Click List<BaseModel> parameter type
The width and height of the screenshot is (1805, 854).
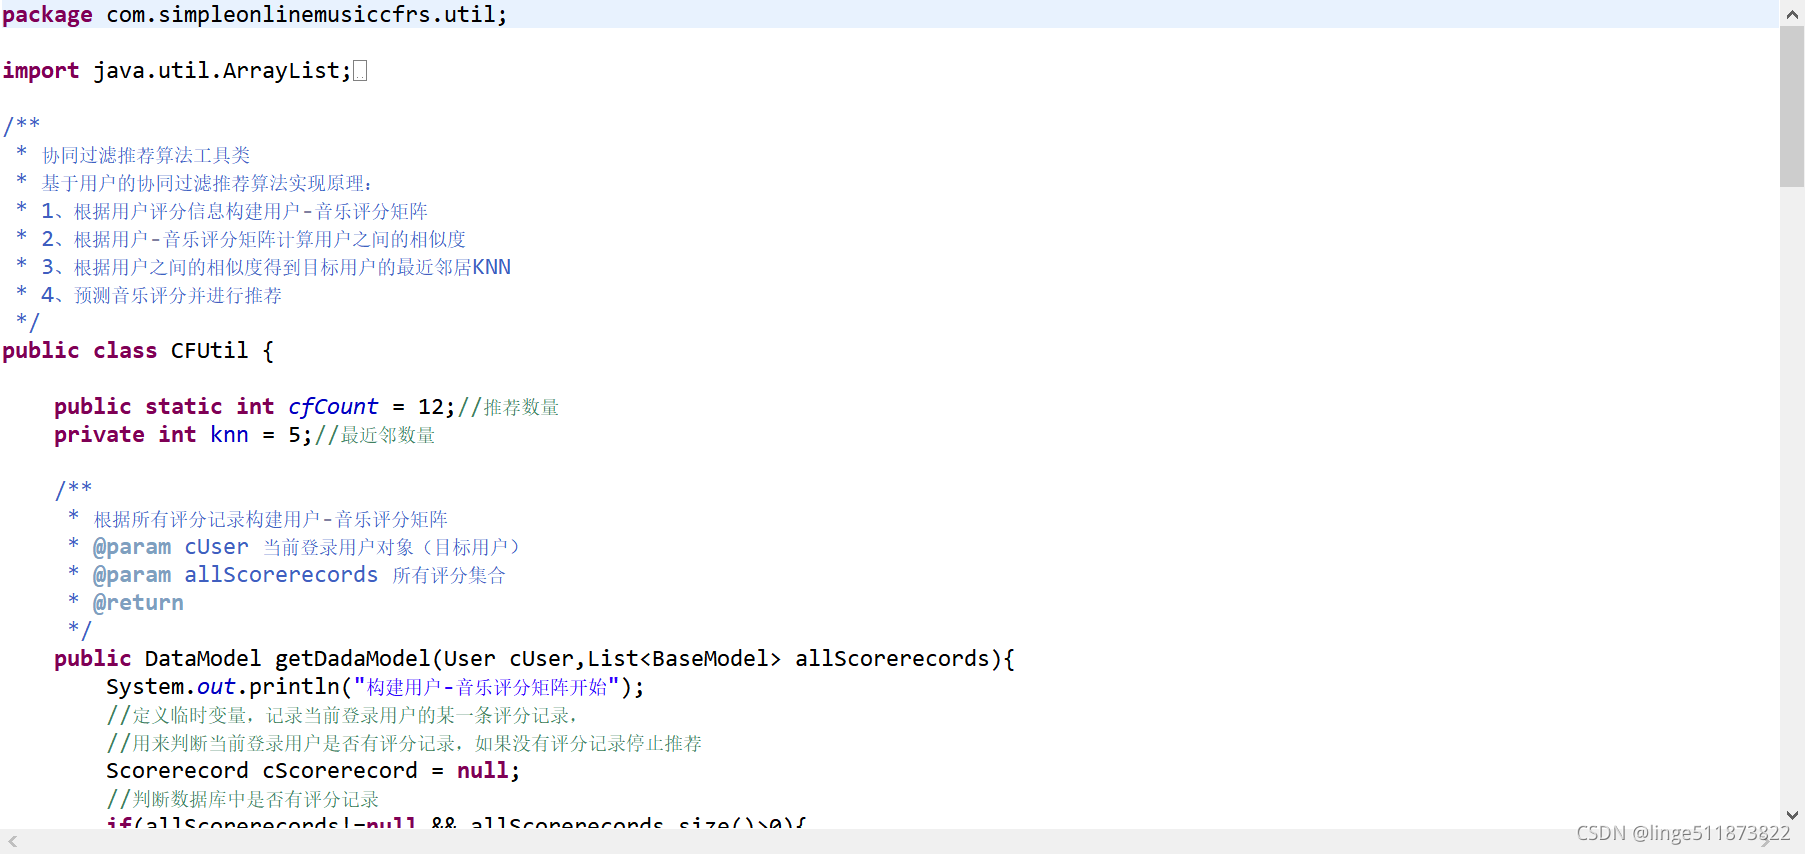(x=685, y=659)
